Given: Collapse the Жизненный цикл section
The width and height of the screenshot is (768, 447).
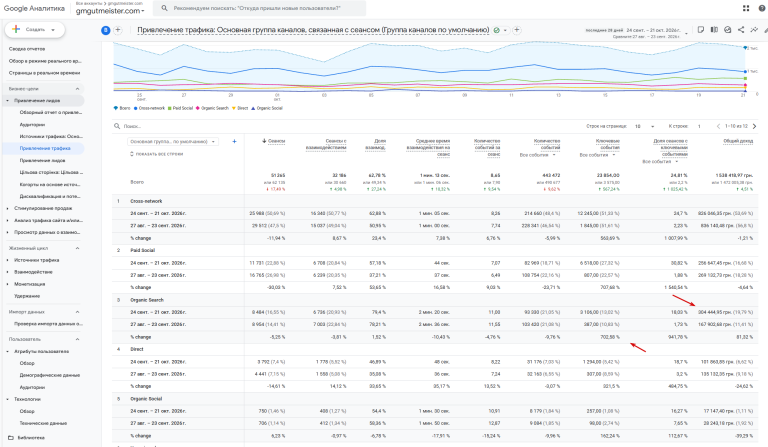Looking at the screenshot, I should click(x=77, y=248).
